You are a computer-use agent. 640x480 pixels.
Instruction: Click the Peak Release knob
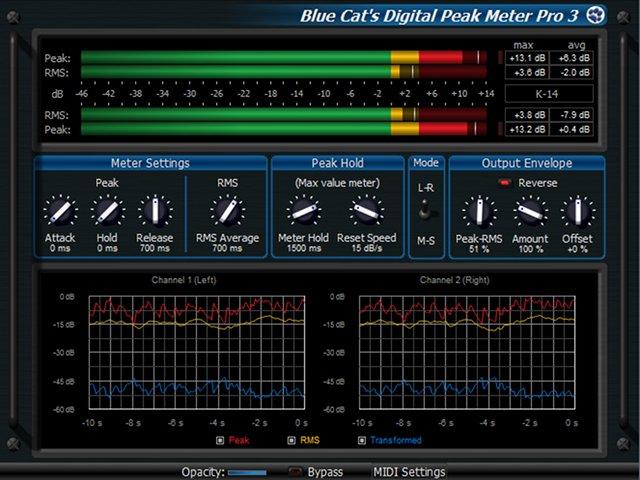[155, 211]
